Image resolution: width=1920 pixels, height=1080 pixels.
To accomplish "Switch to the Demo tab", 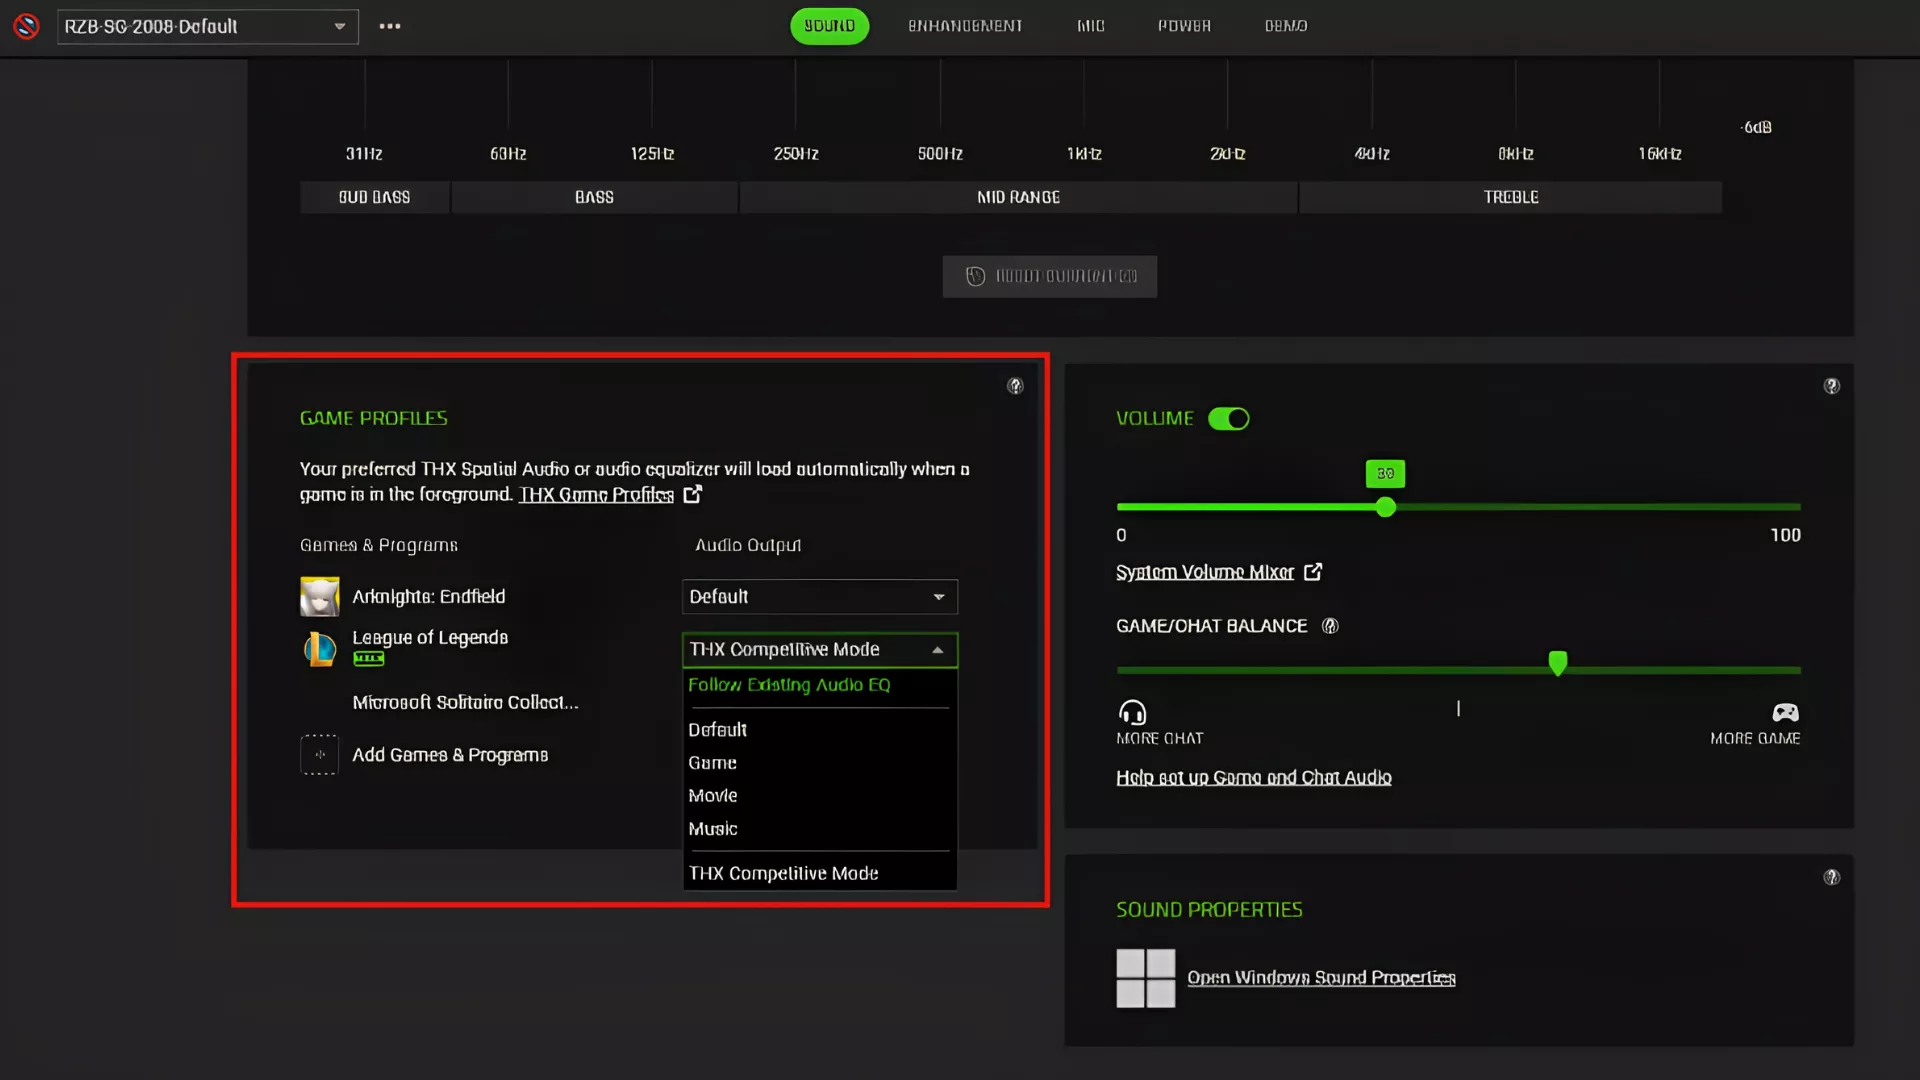I will [x=1286, y=26].
